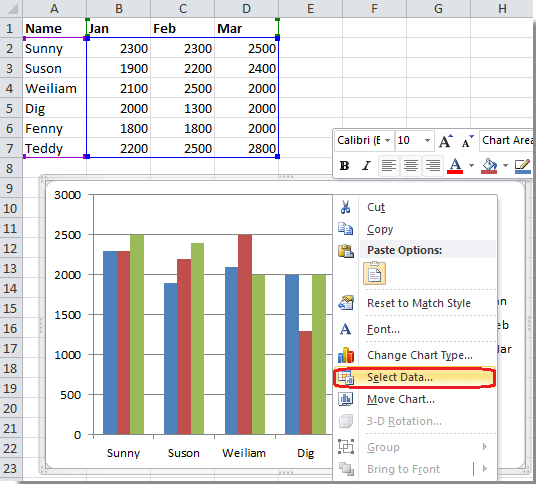Select row 8 header

(11, 169)
